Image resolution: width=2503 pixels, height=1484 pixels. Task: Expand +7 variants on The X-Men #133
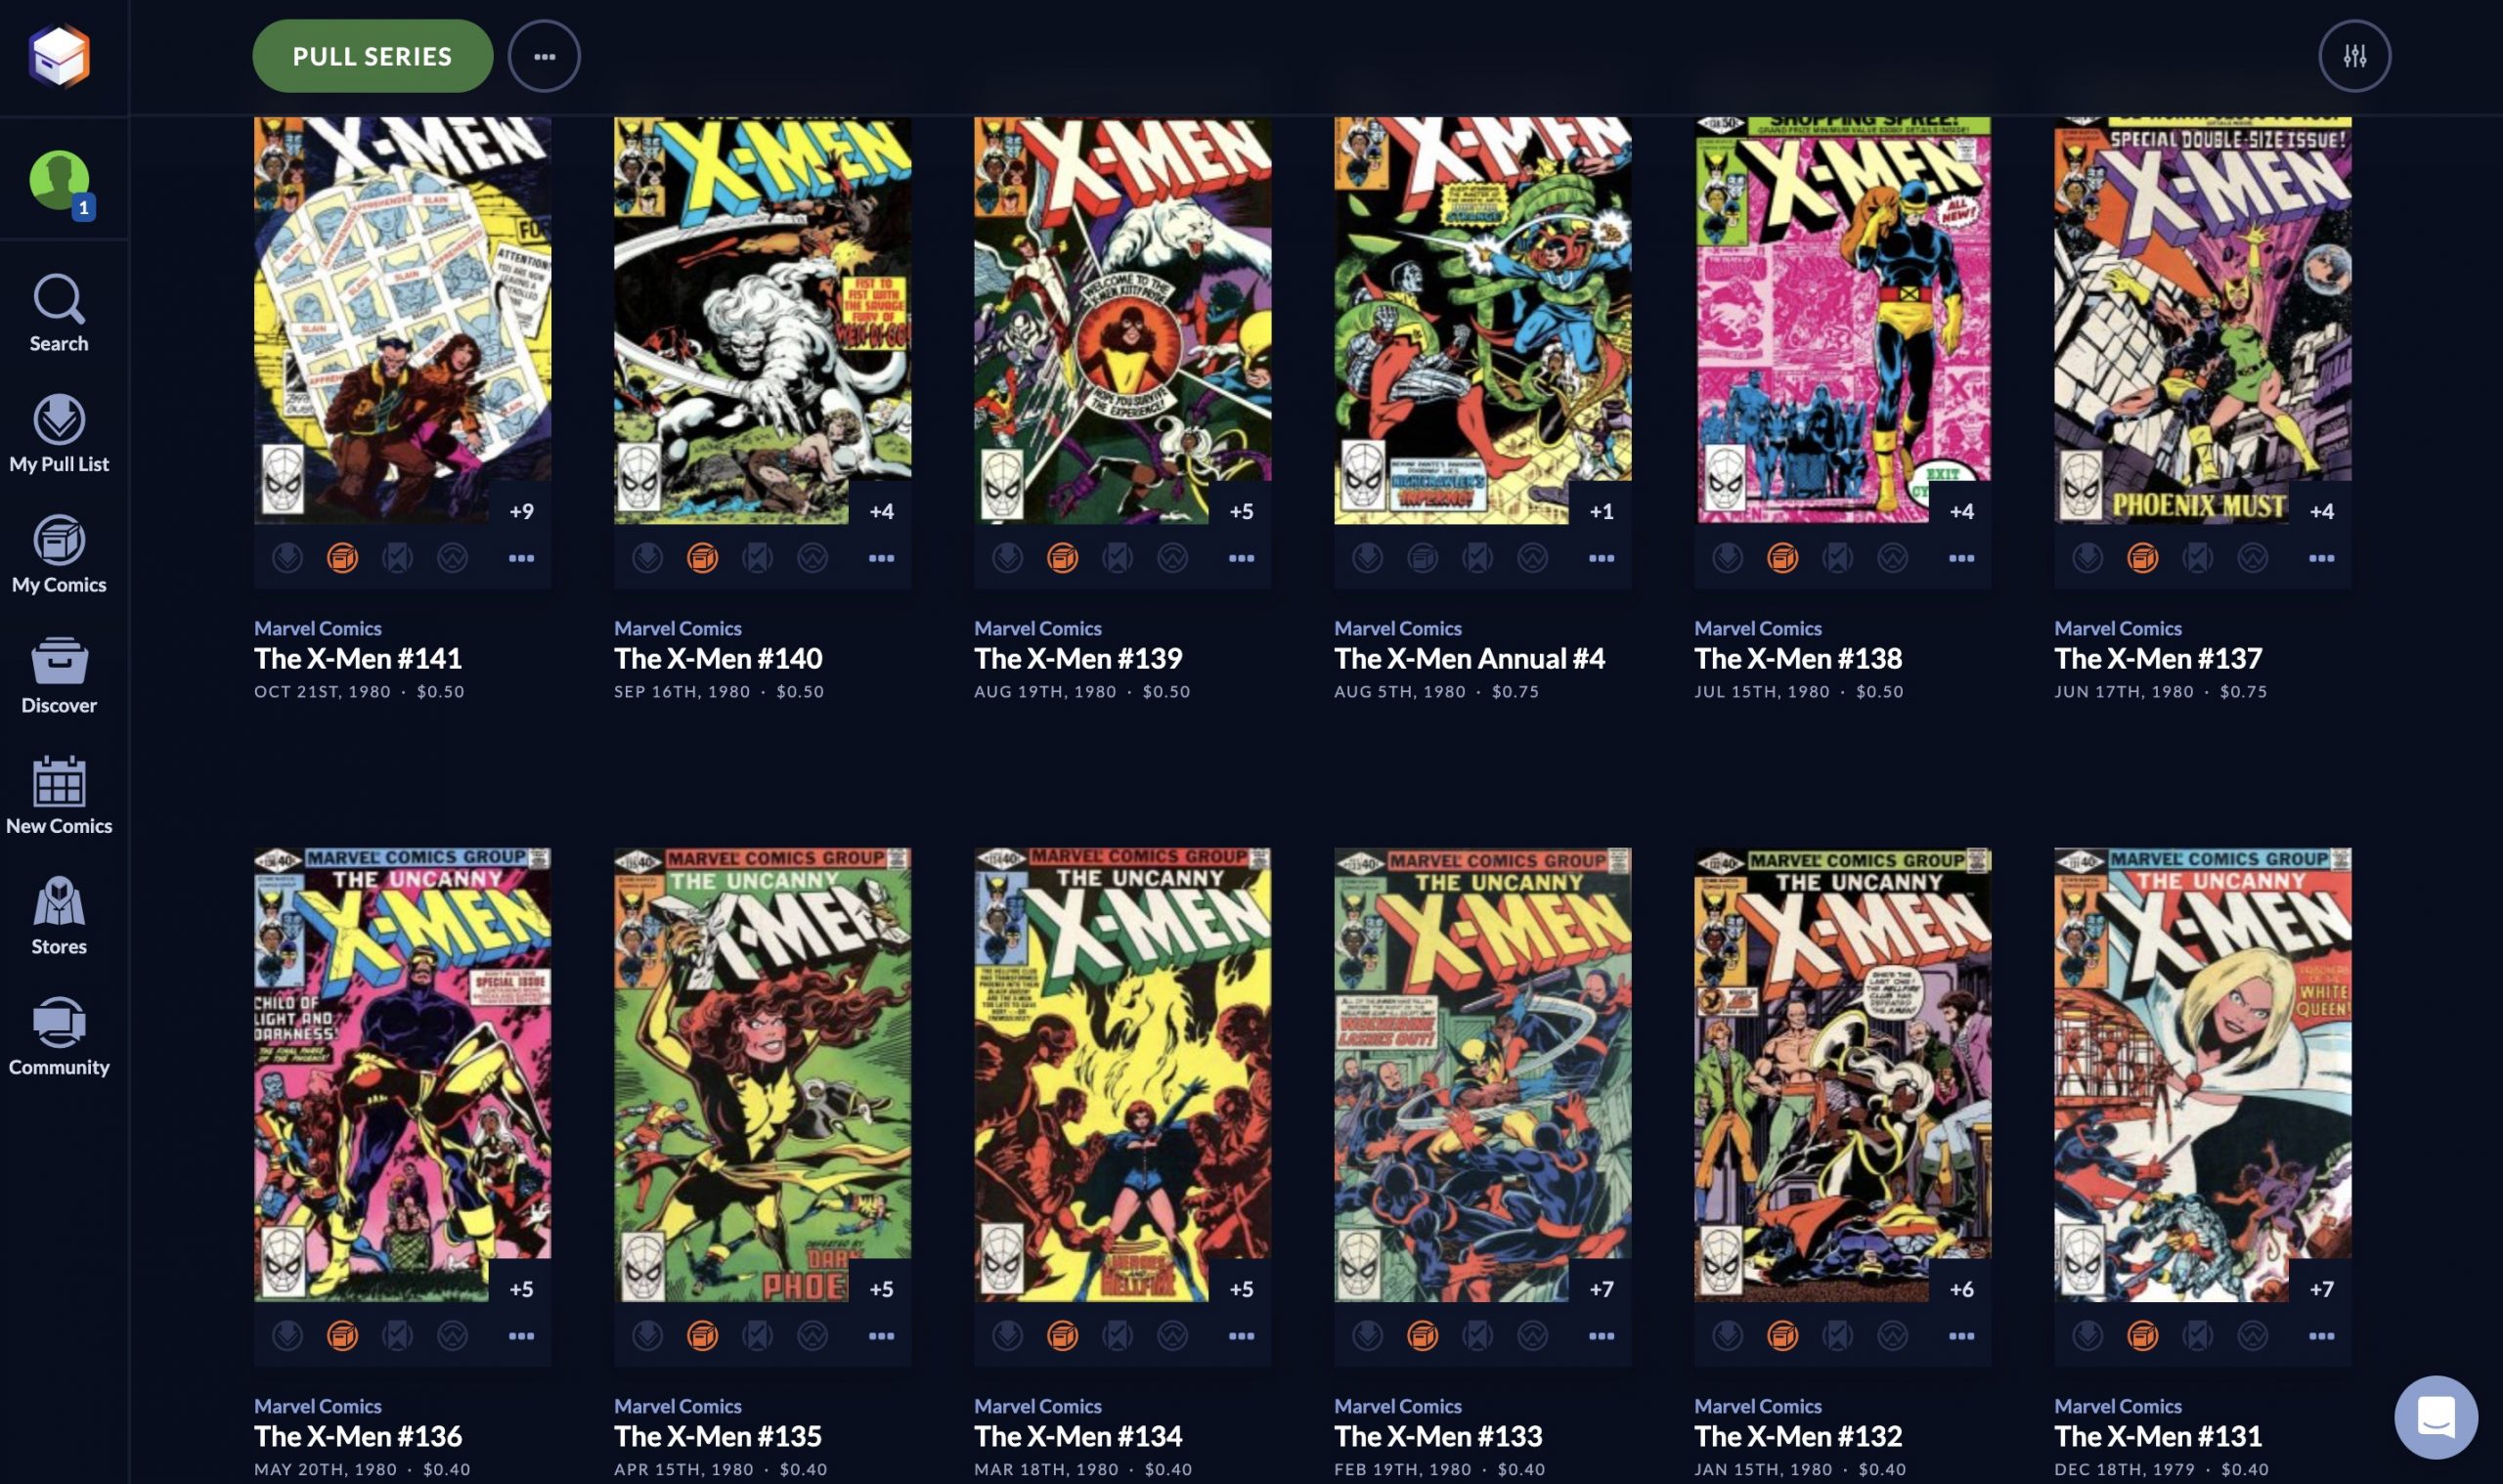click(x=1601, y=1289)
